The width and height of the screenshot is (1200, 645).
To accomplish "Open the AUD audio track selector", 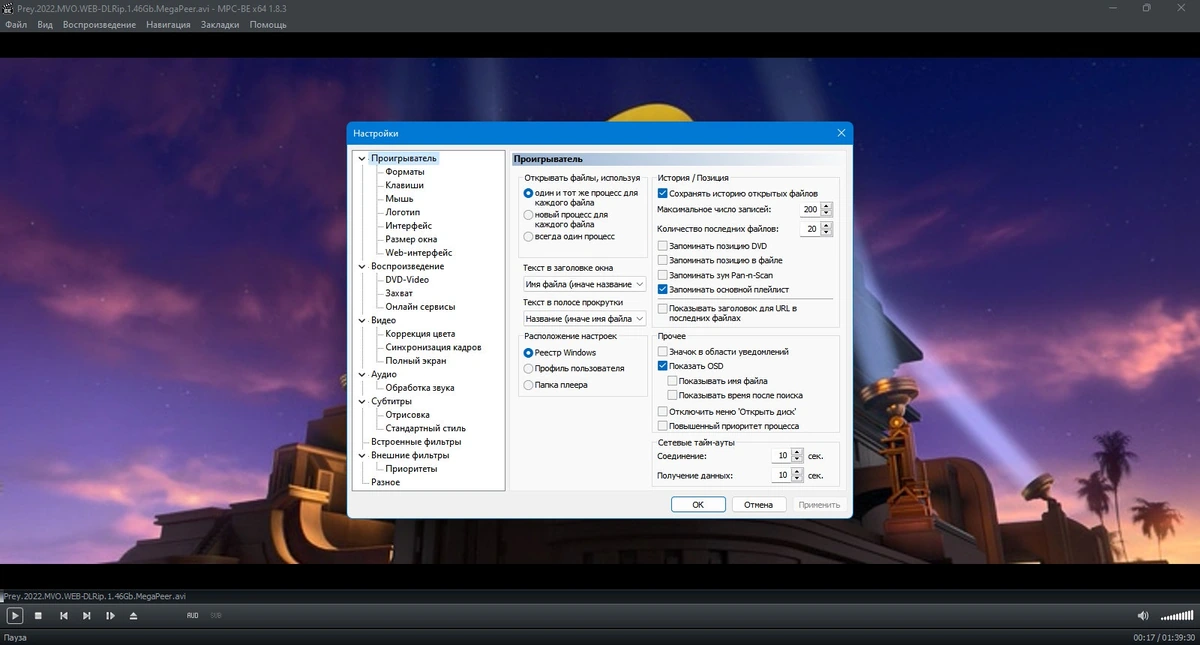I will 192,615.
